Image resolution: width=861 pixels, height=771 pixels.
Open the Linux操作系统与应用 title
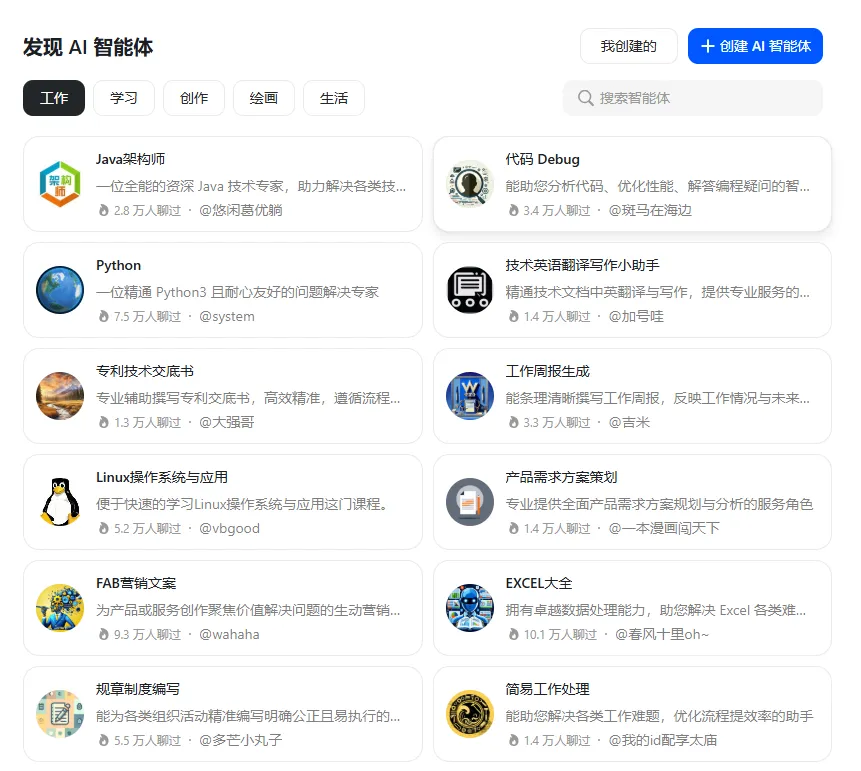[x=162, y=477]
